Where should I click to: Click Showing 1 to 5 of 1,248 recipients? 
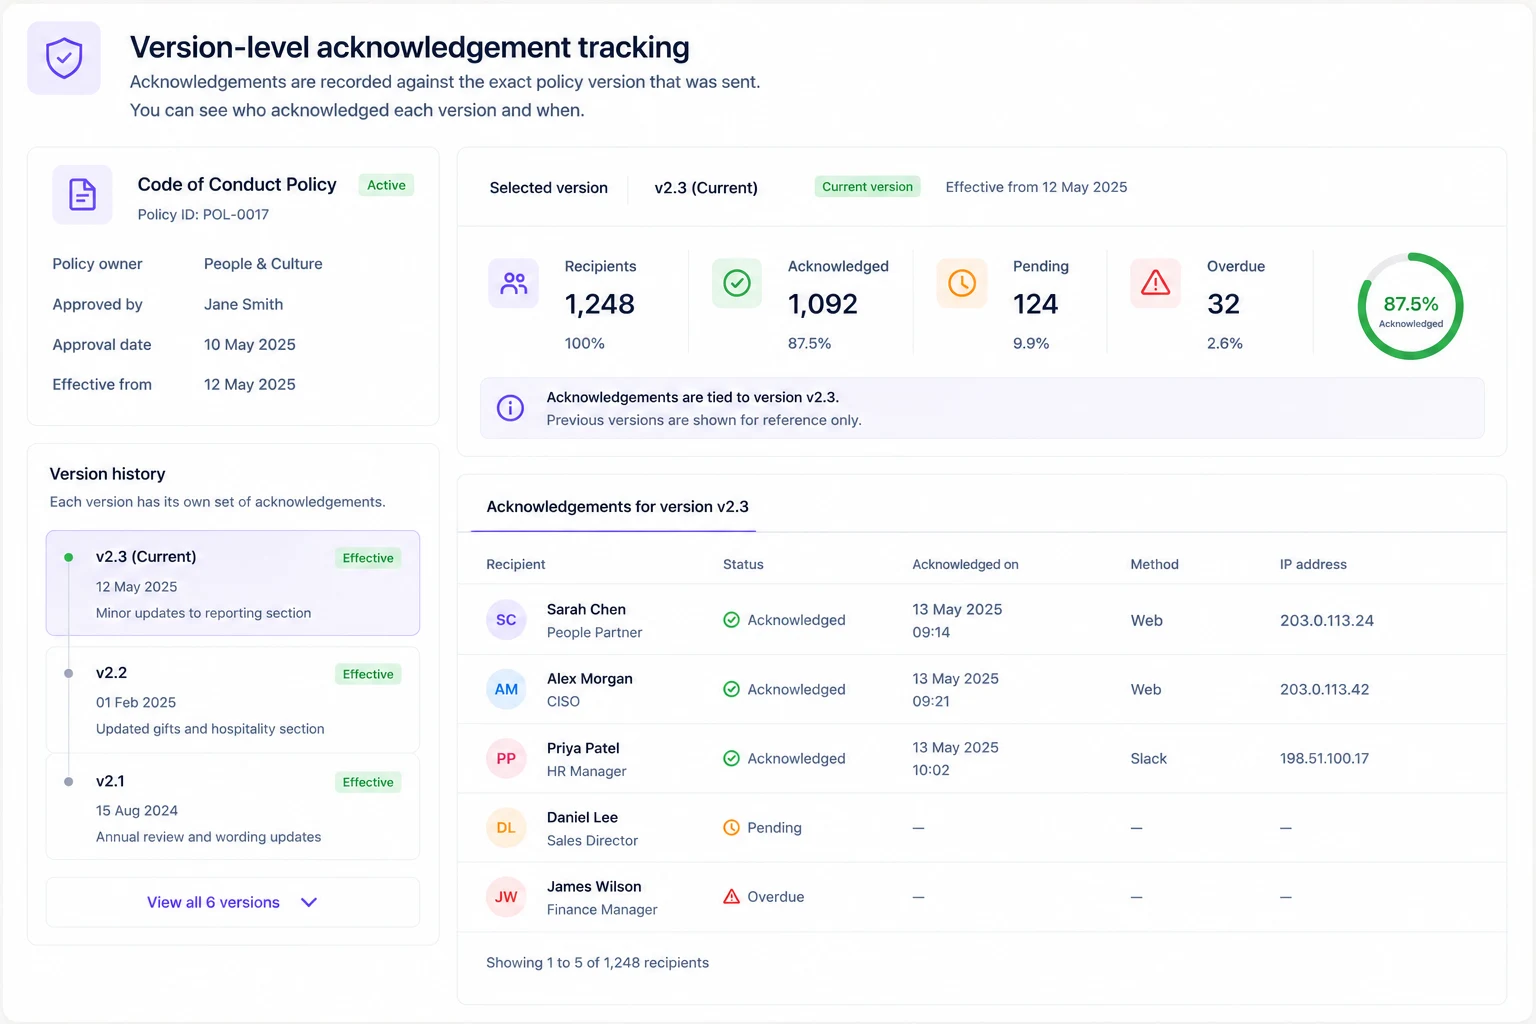point(597,963)
